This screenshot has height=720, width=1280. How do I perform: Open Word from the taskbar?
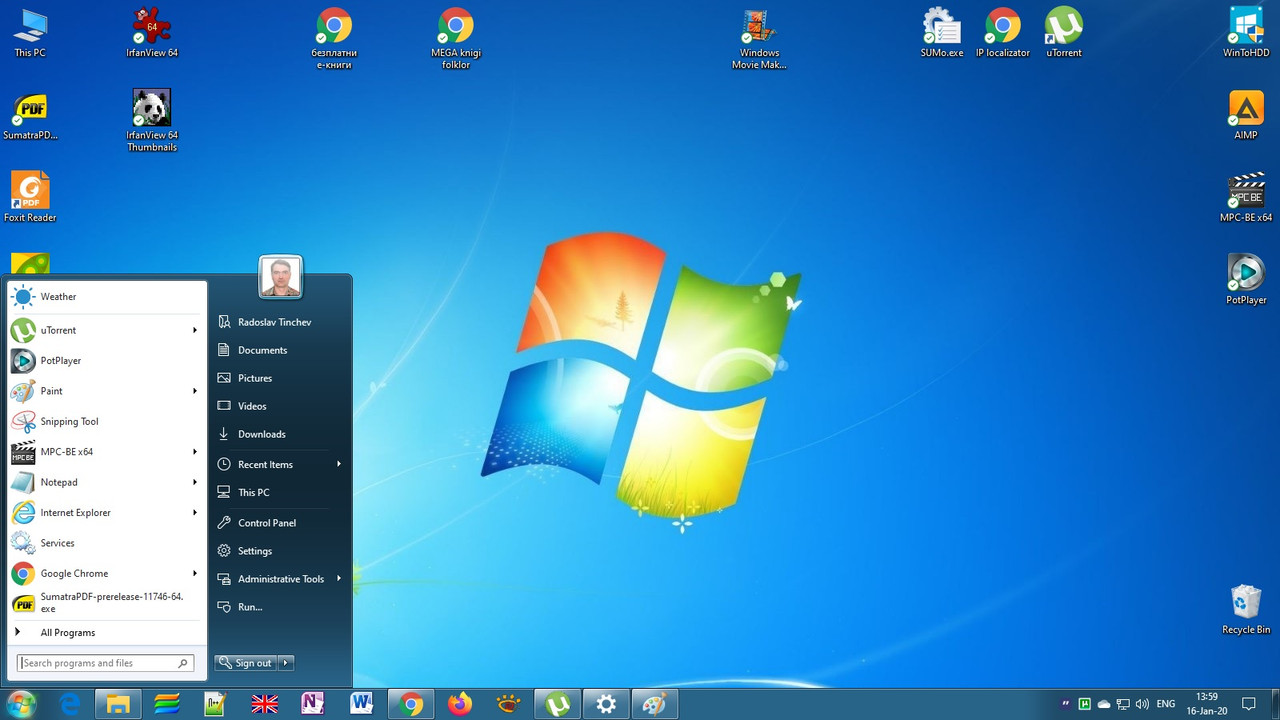click(x=361, y=704)
